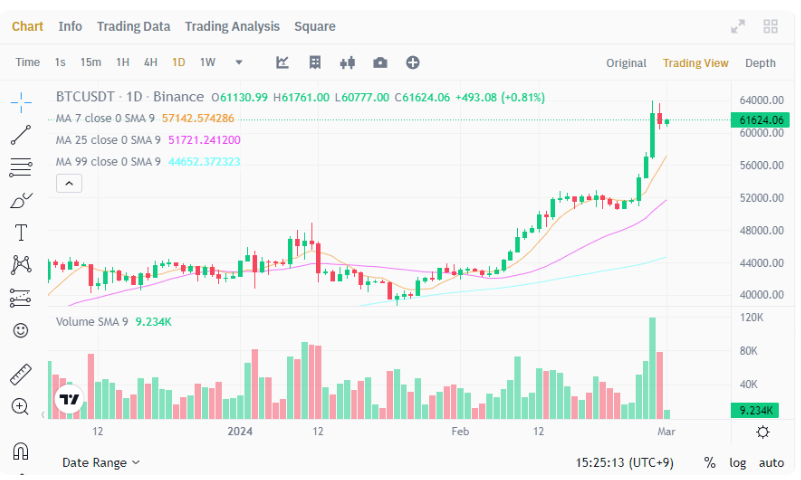801x480 pixels.
Task: Open the brush drawing tool
Action: 21,200
